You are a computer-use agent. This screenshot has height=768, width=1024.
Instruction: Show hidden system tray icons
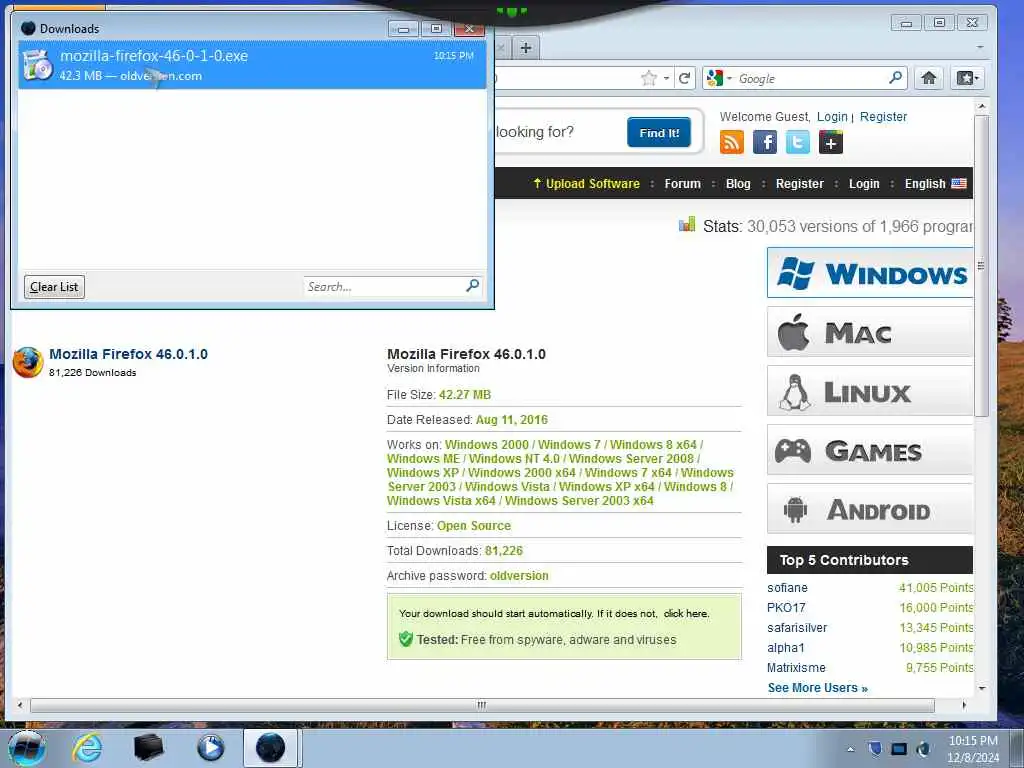[x=850, y=749]
